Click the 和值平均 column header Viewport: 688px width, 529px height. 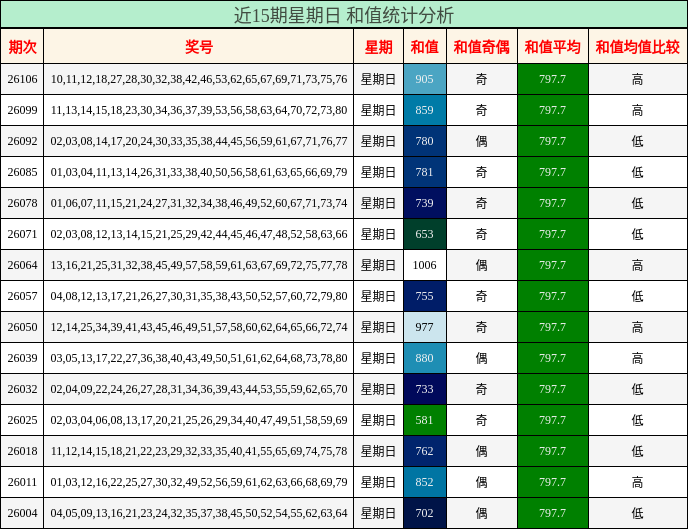pos(552,46)
